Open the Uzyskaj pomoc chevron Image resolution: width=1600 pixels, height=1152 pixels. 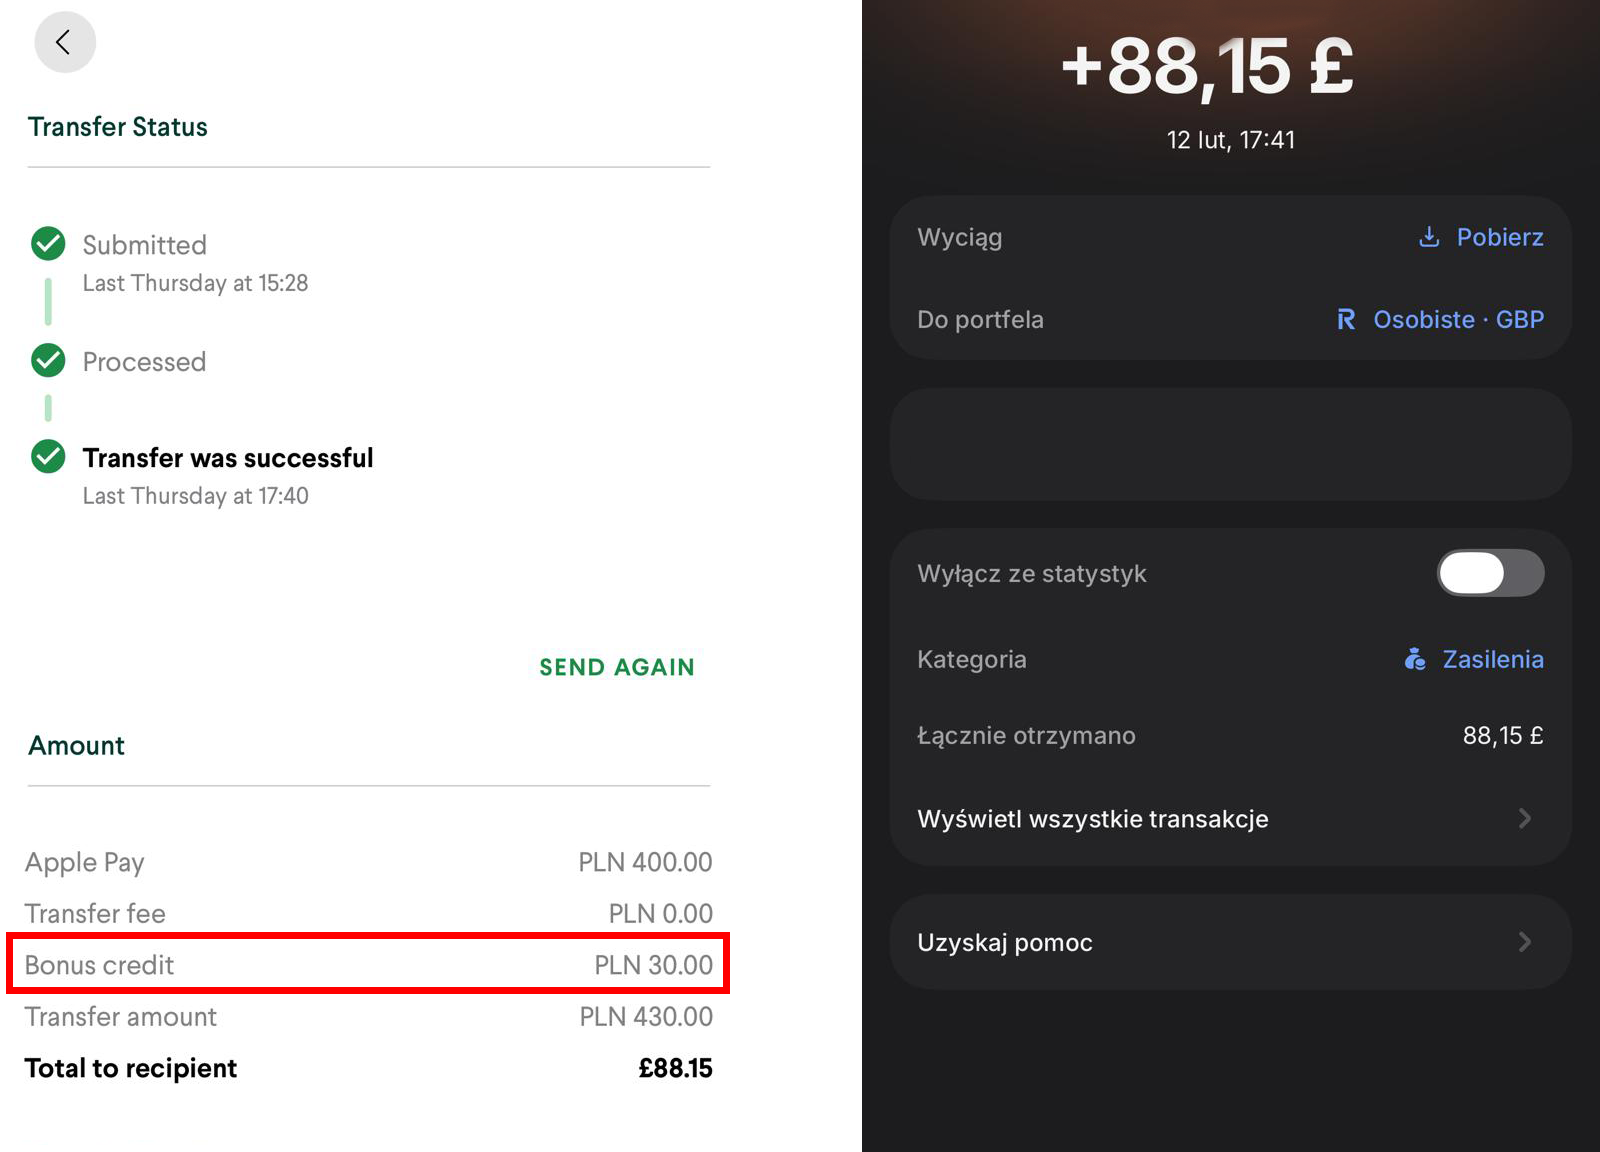[1524, 942]
